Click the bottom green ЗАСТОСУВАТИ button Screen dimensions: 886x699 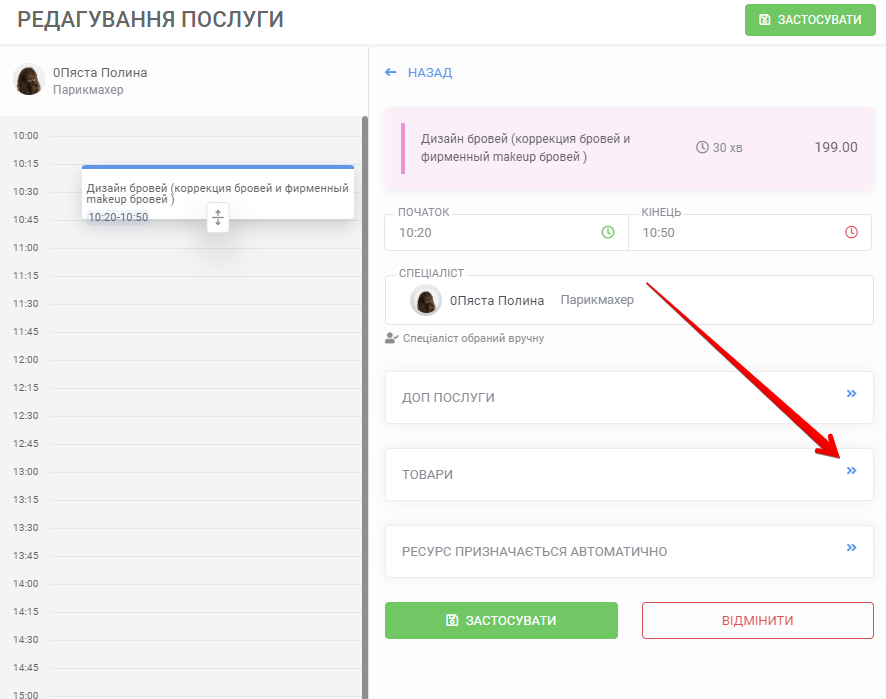tap(501, 620)
